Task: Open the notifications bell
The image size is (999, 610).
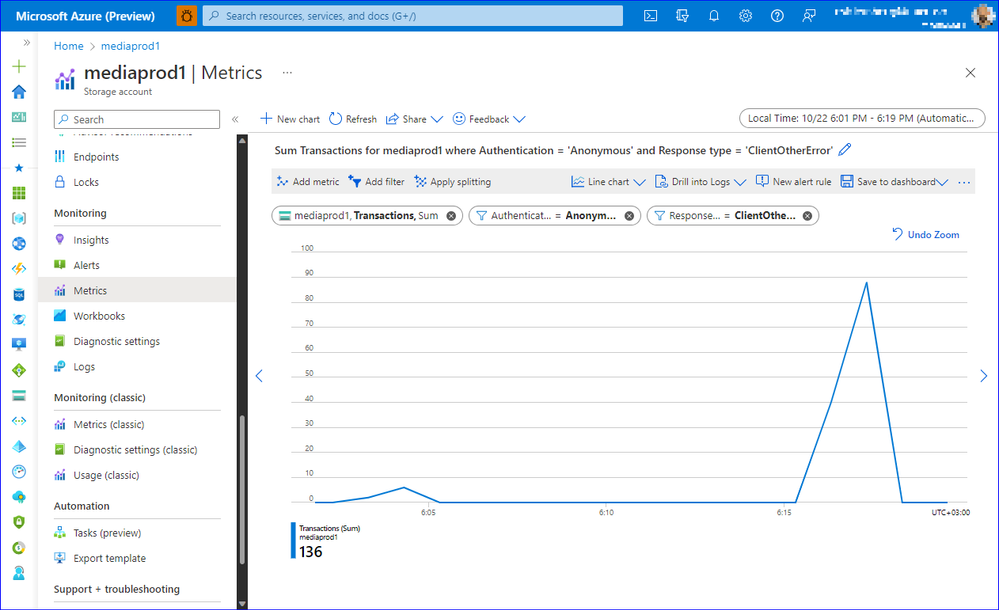Action: 714,16
